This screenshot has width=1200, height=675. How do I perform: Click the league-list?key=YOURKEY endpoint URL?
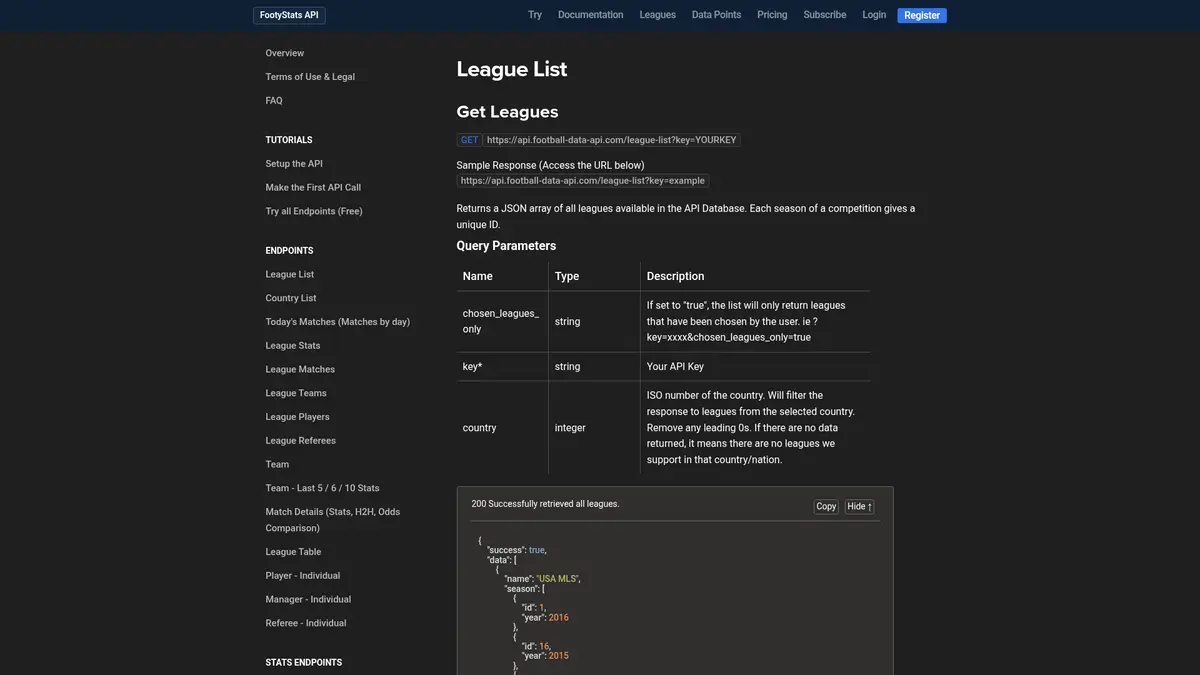[x=612, y=140]
